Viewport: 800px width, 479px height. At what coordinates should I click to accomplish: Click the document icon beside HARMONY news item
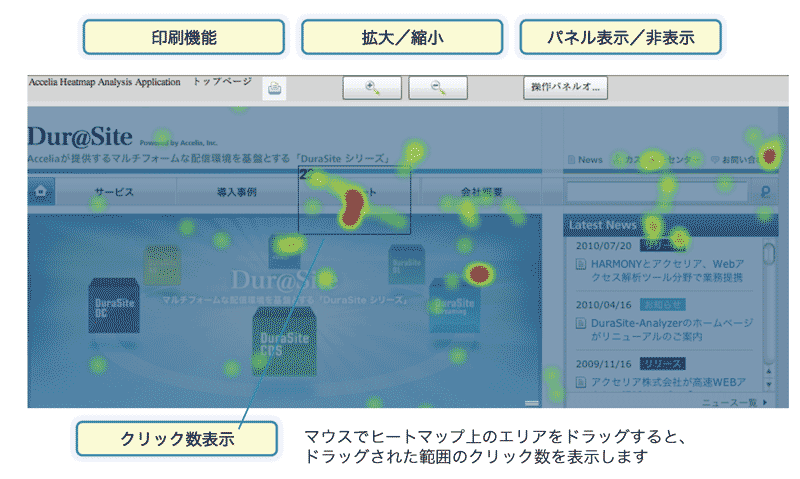coord(581,264)
